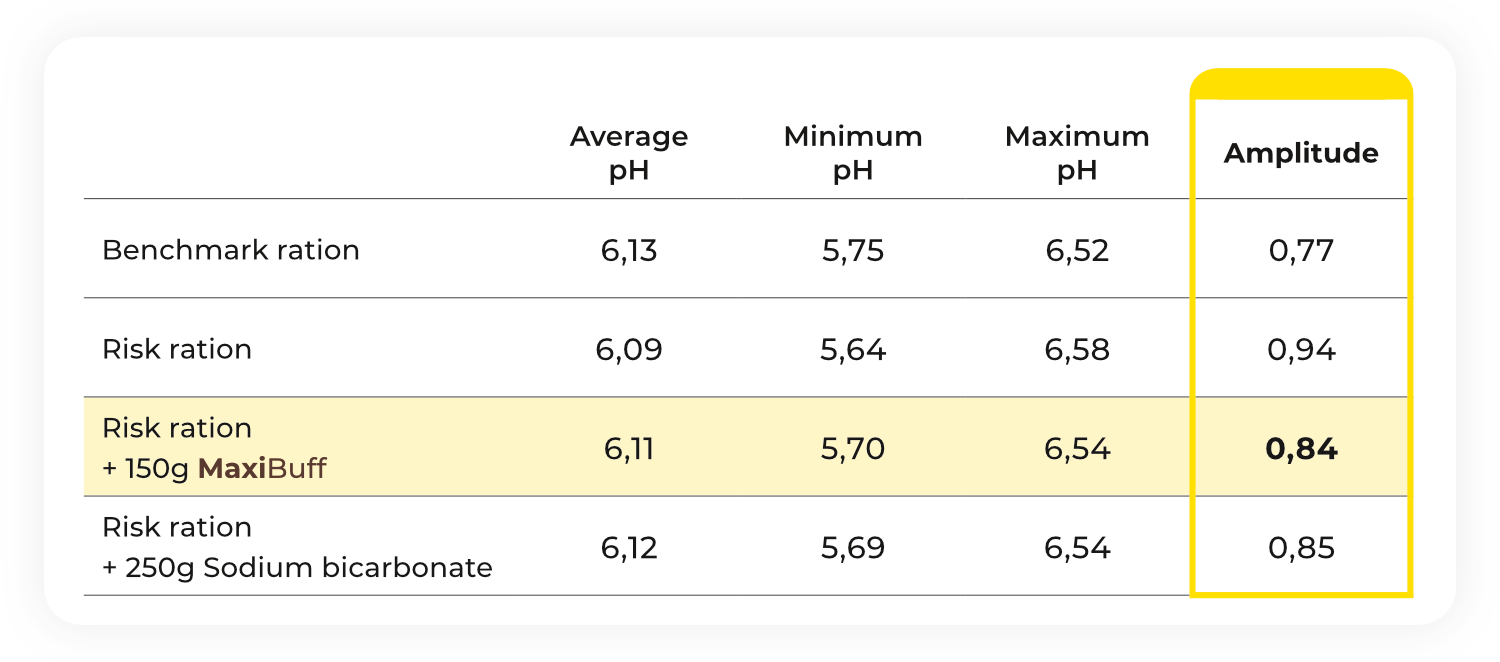The width and height of the screenshot is (1500, 662).
Task: Click the Benchmark ration row label
Action: pyautogui.click(x=231, y=249)
